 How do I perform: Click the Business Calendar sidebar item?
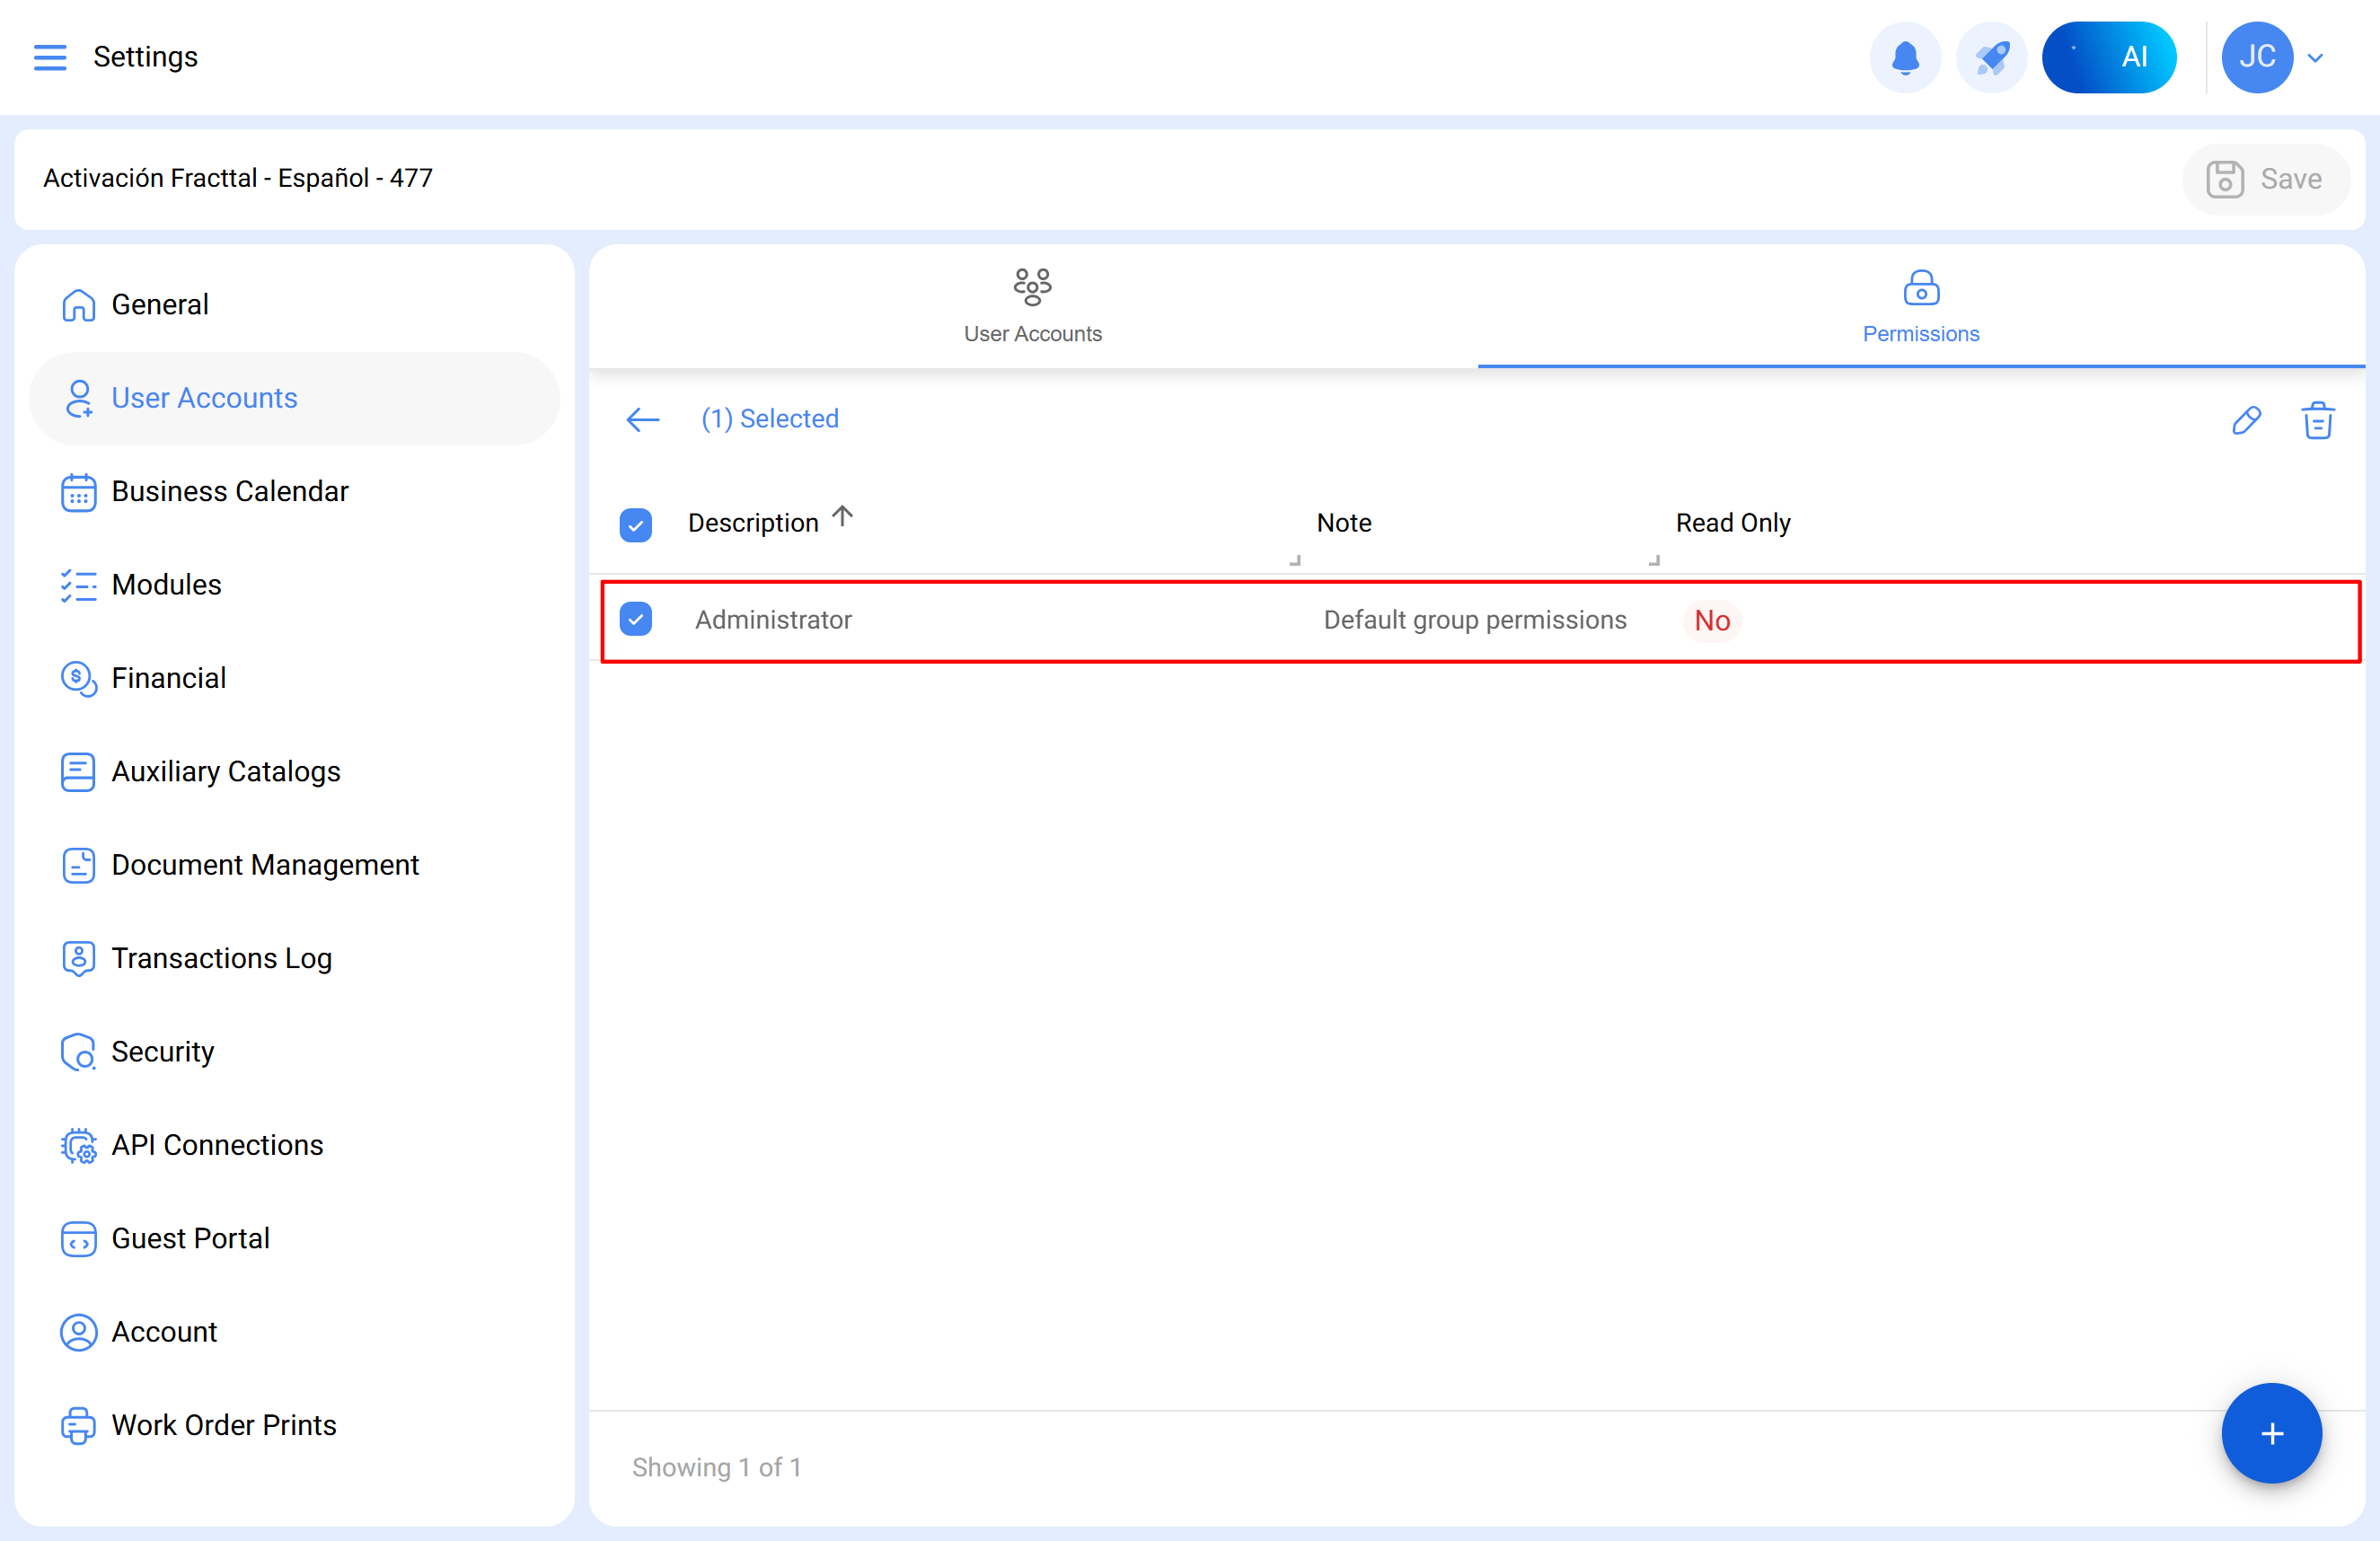229,491
